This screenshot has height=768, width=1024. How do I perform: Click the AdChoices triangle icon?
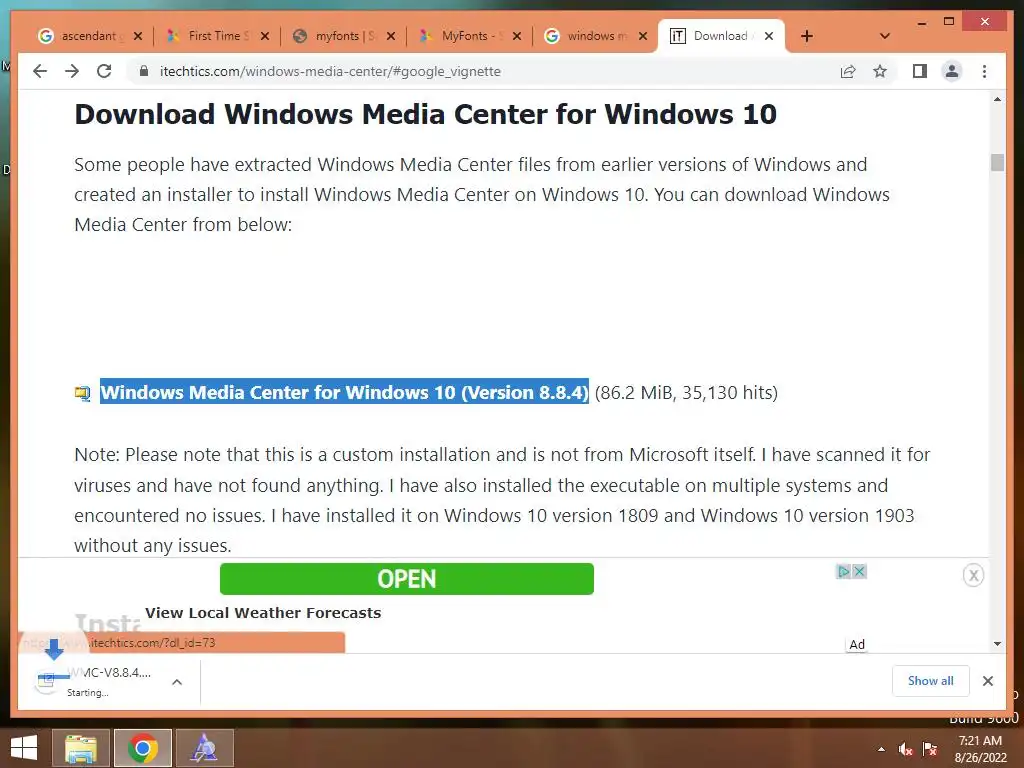(843, 571)
